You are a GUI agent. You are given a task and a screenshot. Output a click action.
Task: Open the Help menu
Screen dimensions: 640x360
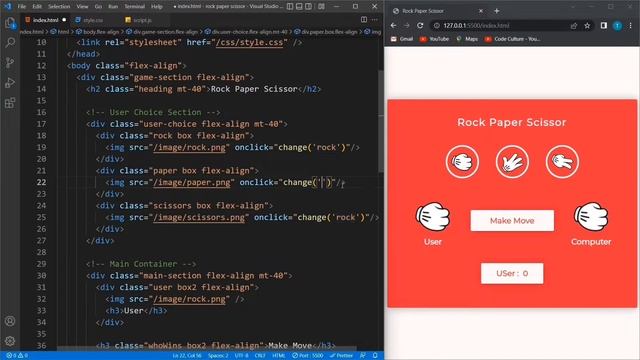(157, 7)
